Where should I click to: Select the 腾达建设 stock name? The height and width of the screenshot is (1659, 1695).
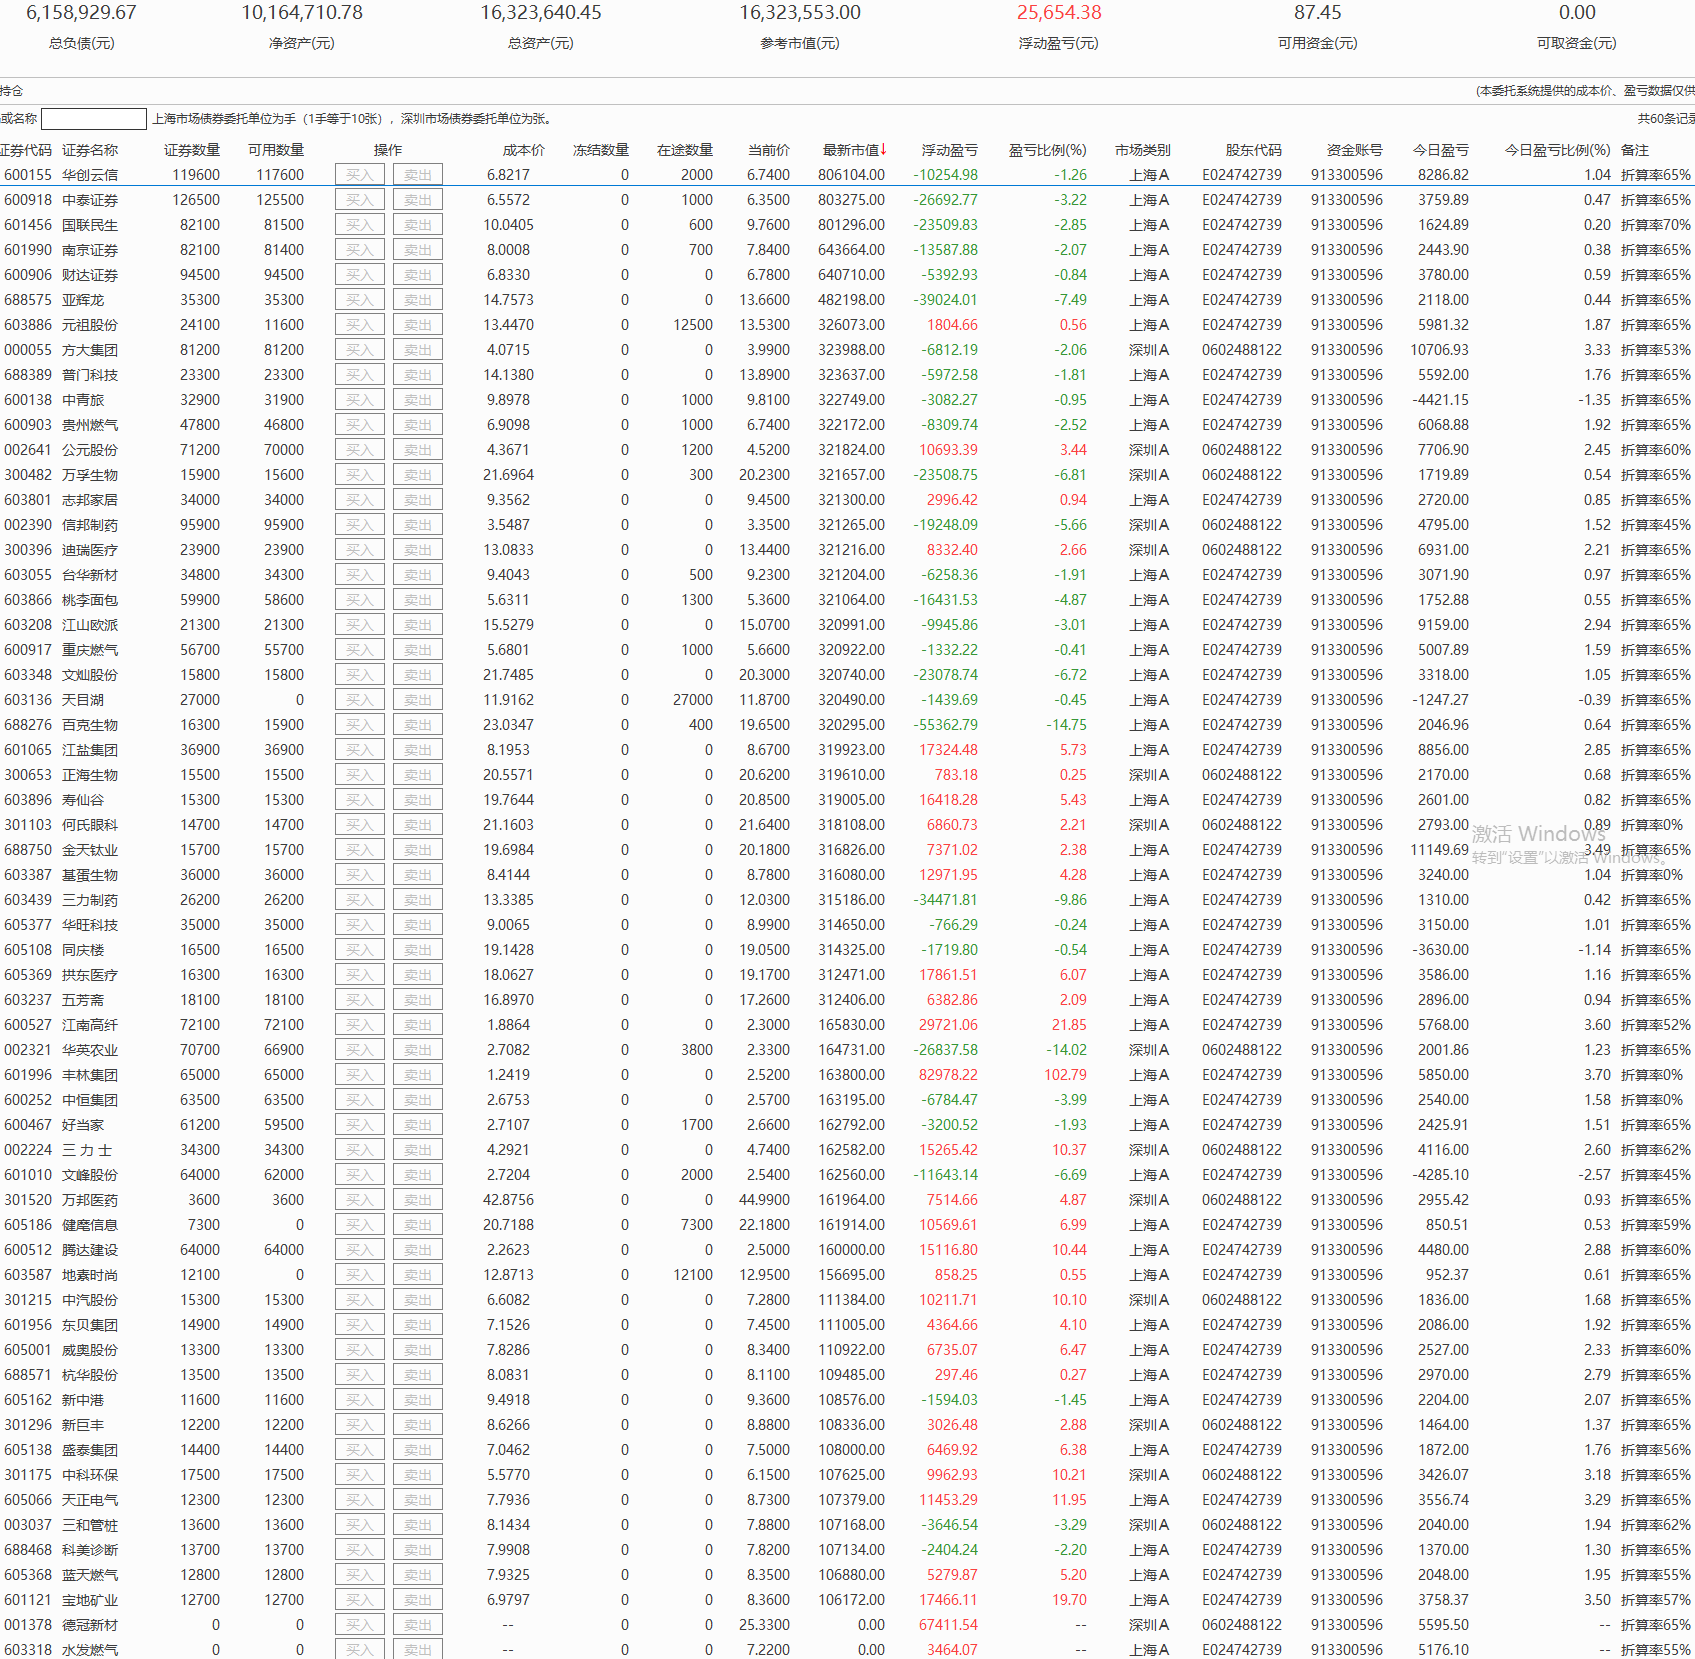tap(90, 1250)
